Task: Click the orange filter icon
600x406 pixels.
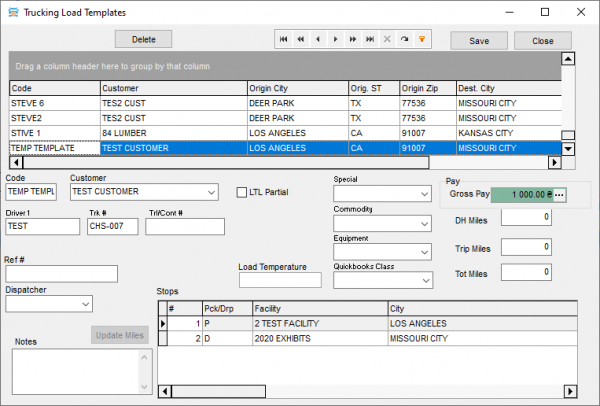Action: 422,39
